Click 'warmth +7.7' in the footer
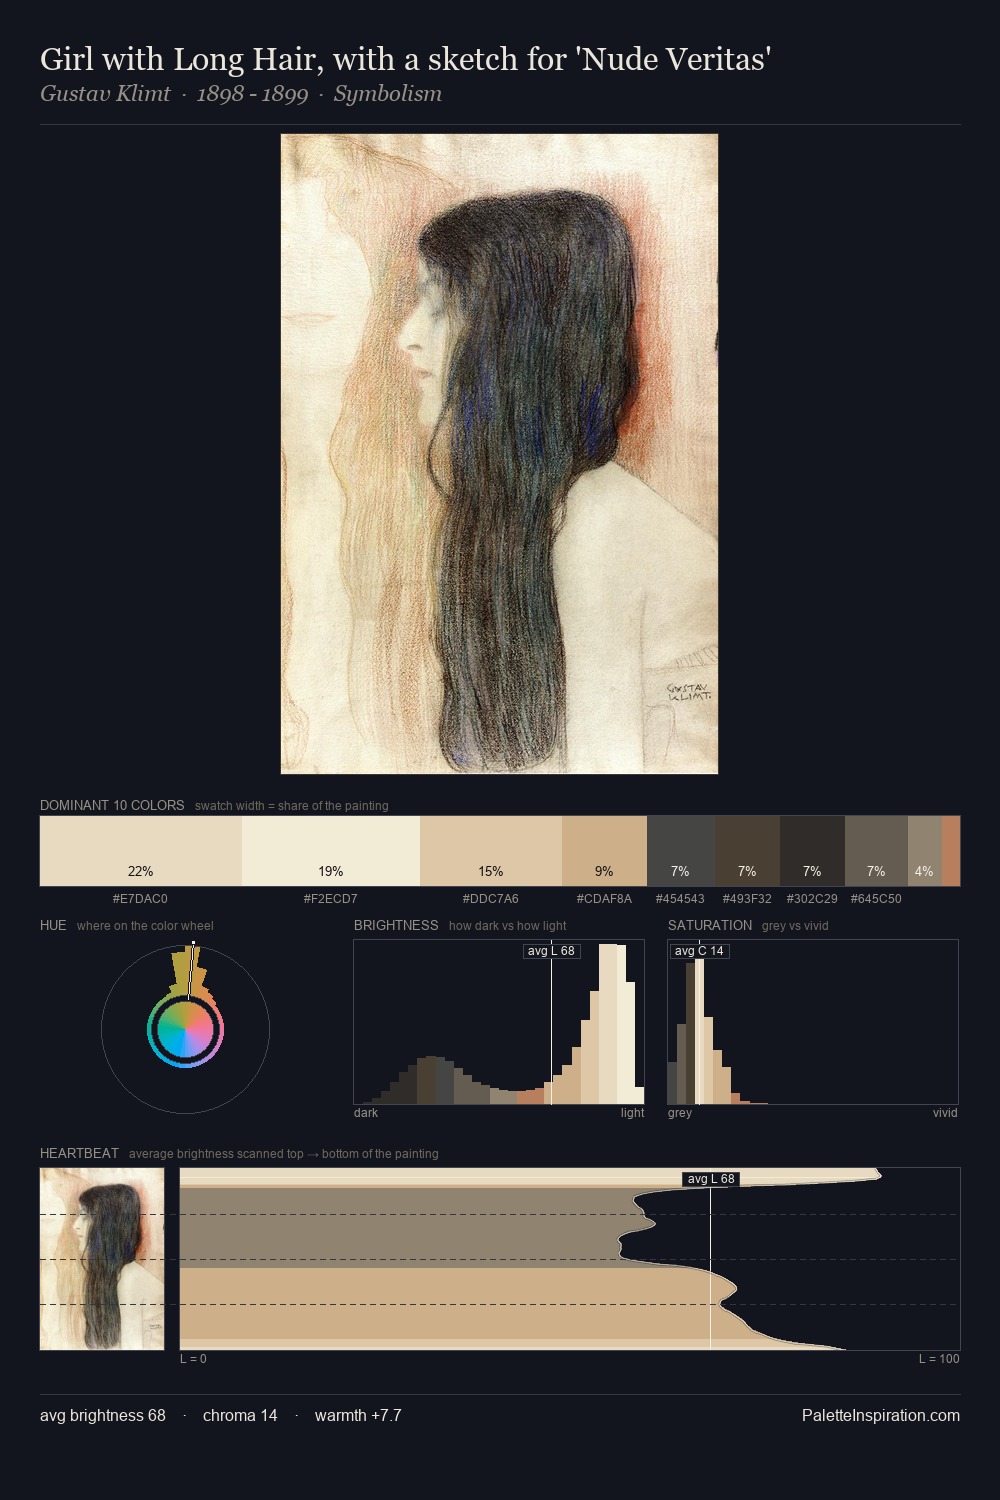Viewport: 1000px width, 1500px height. click(x=358, y=1415)
